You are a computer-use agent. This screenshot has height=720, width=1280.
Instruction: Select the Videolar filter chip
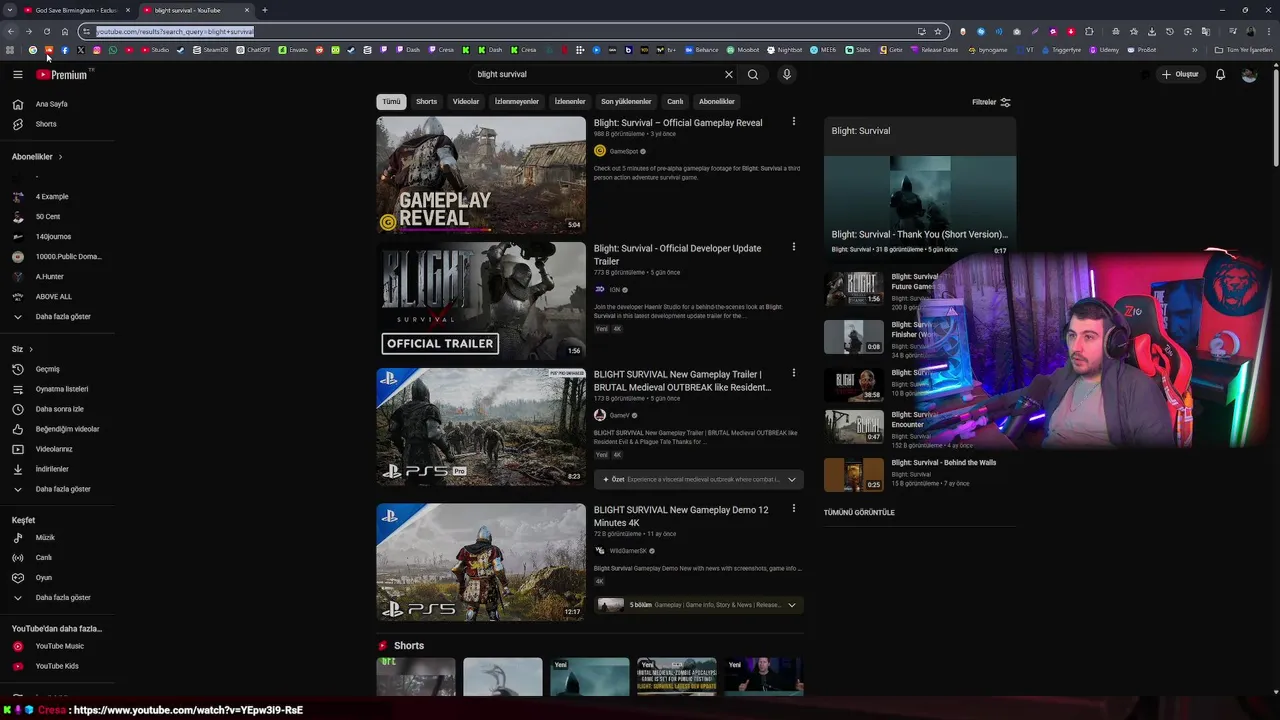466,101
